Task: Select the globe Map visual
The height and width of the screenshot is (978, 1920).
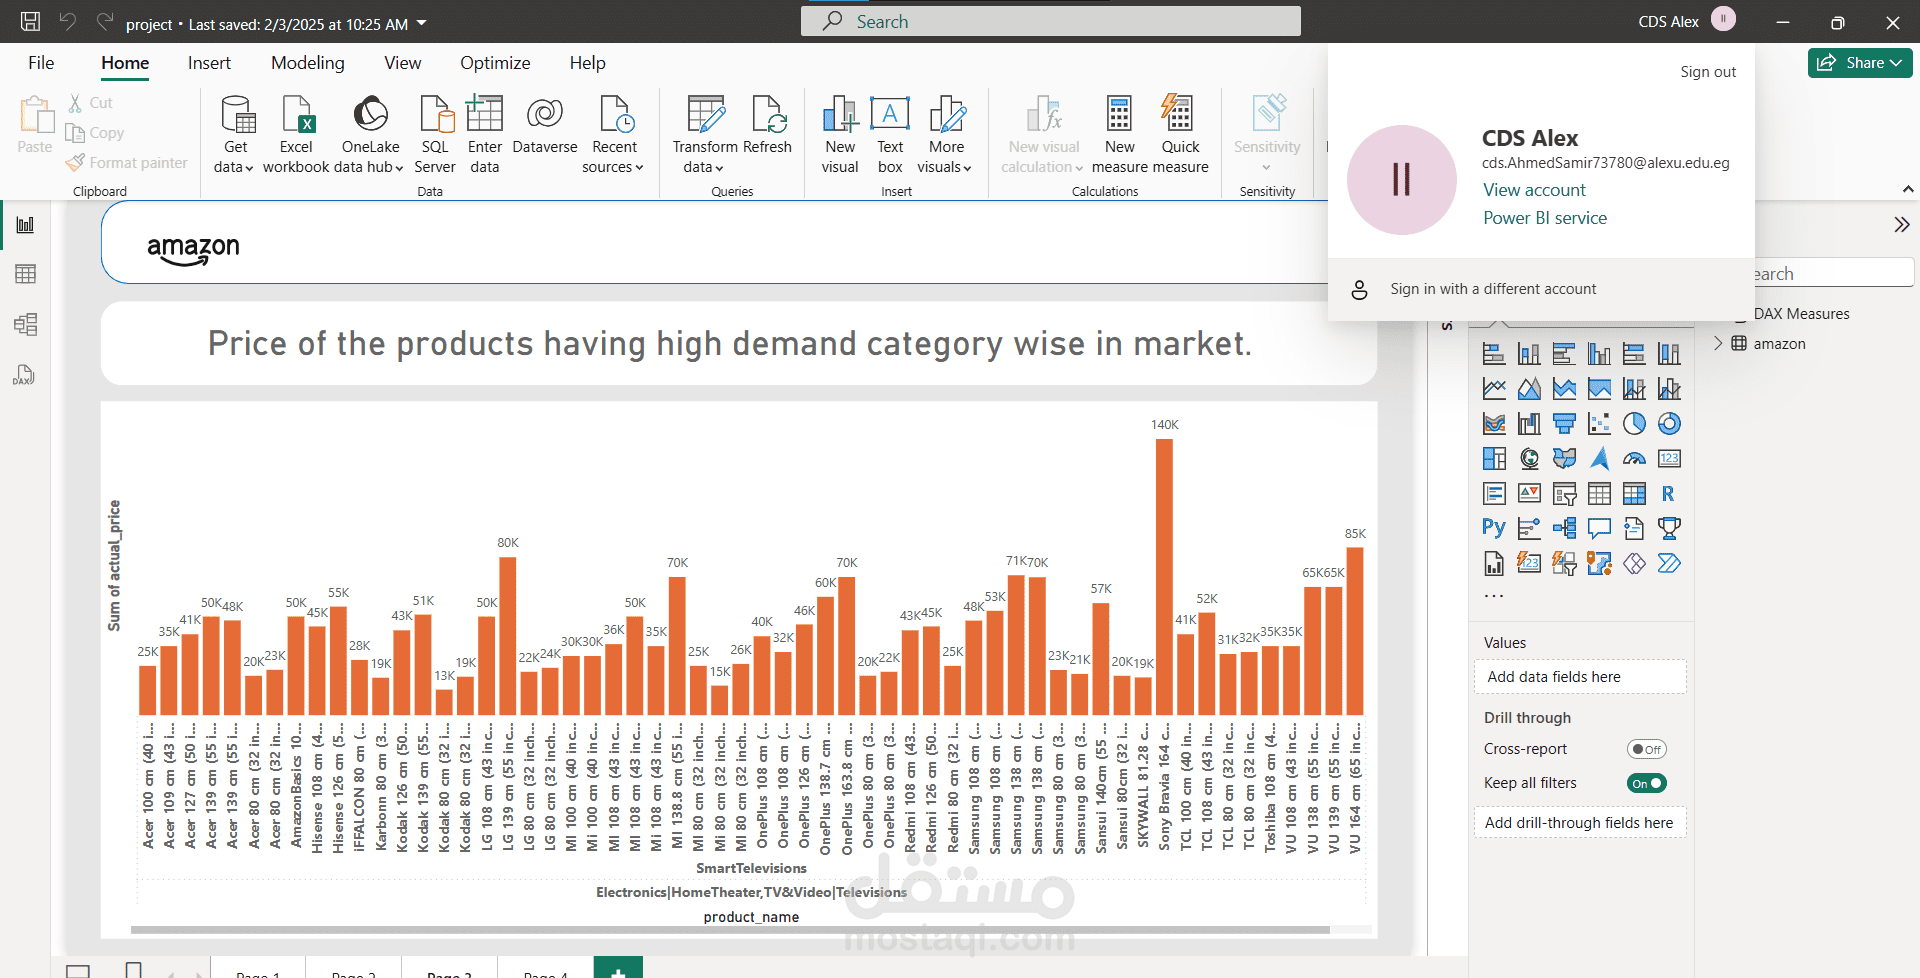Action: 1529,459
